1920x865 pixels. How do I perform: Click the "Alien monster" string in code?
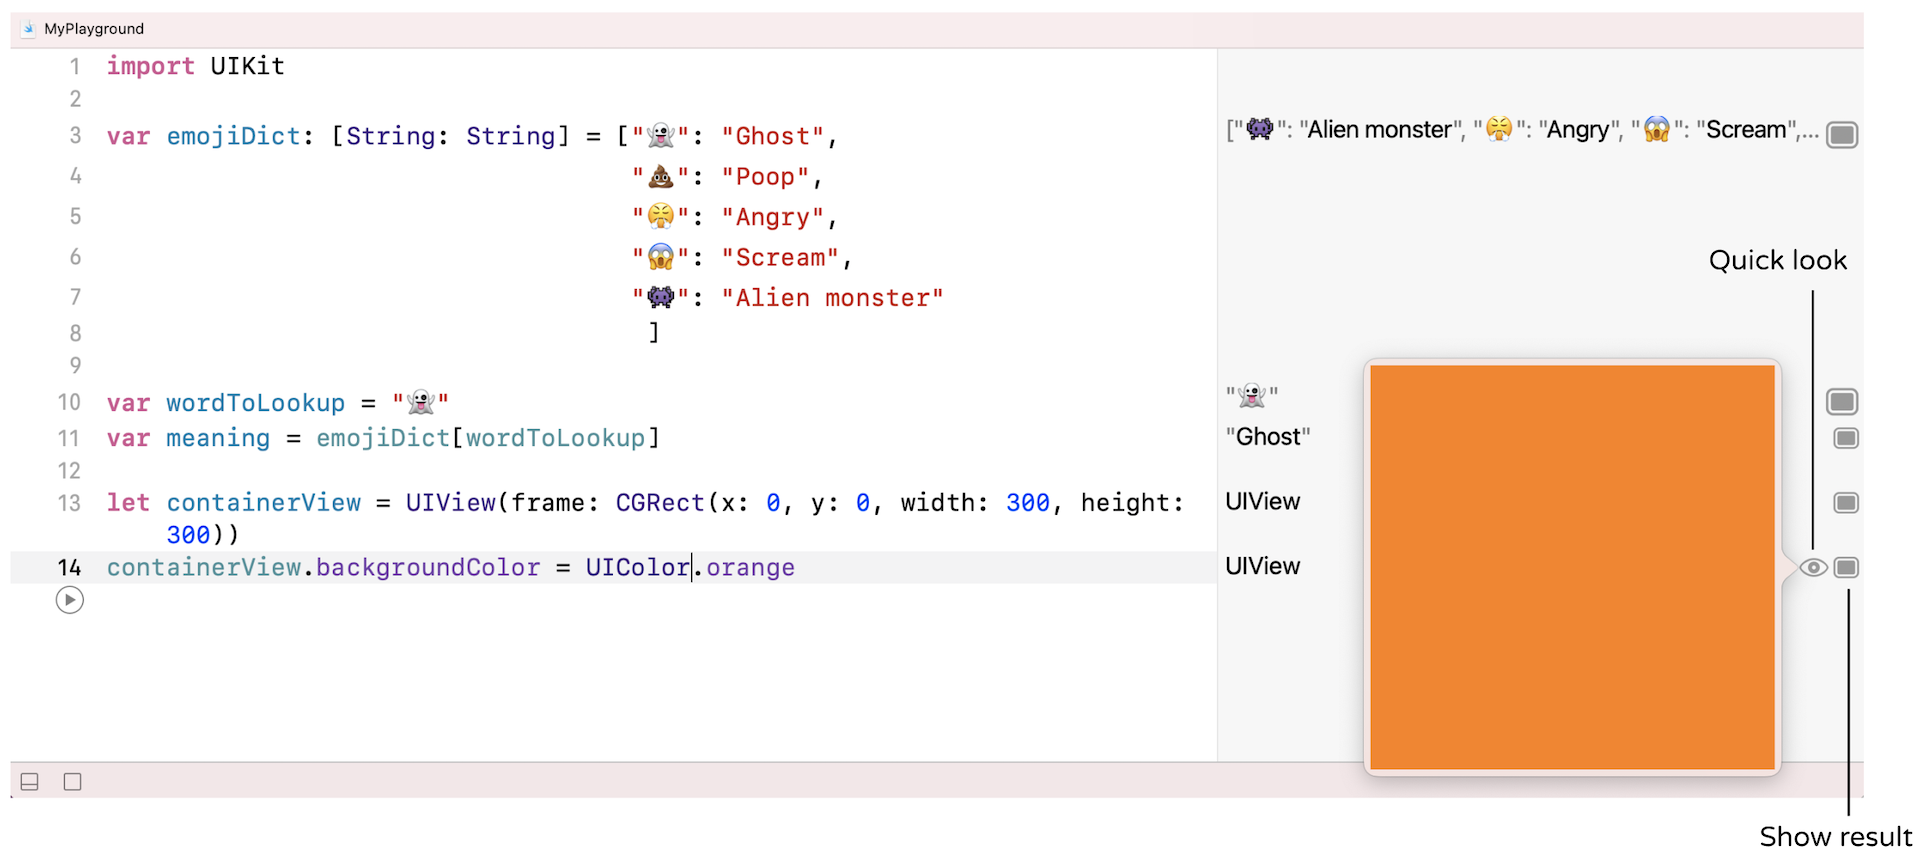832,298
